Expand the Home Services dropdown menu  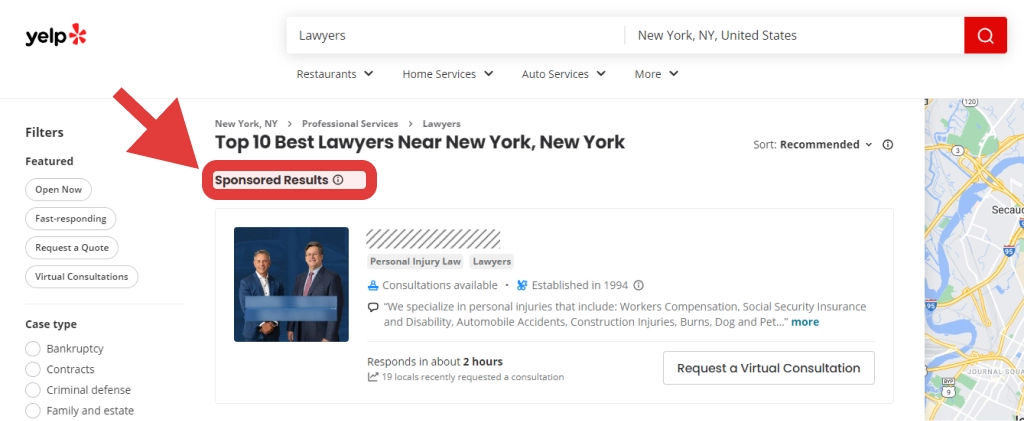coord(448,74)
